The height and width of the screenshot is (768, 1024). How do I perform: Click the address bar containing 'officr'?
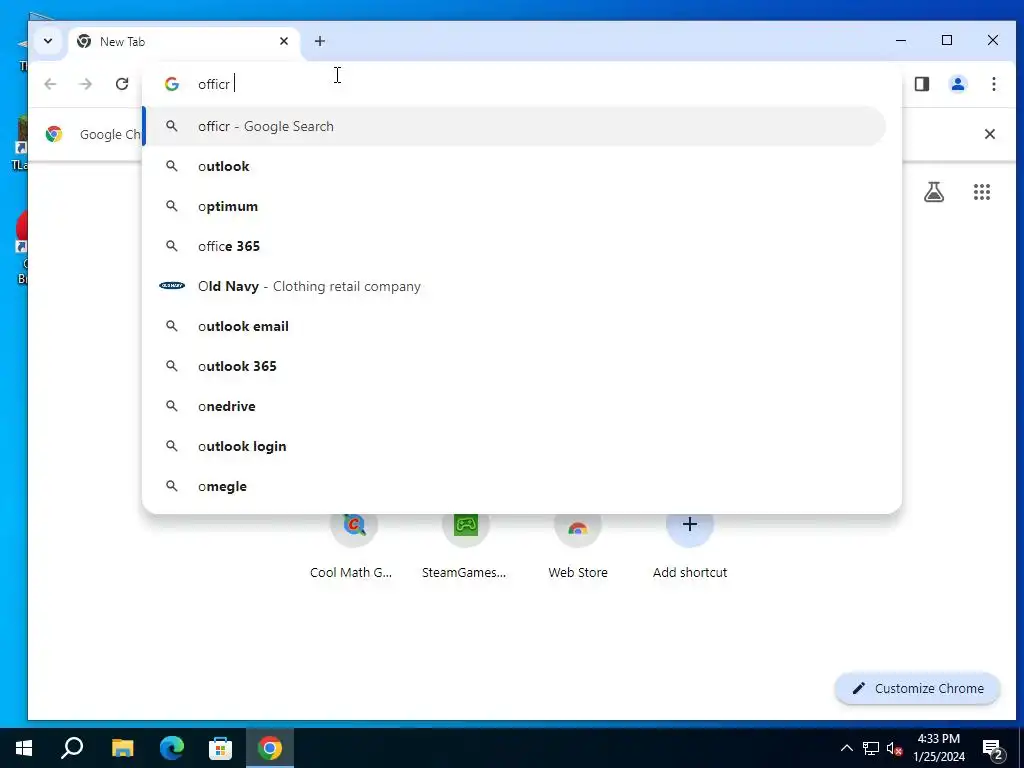click(521, 84)
